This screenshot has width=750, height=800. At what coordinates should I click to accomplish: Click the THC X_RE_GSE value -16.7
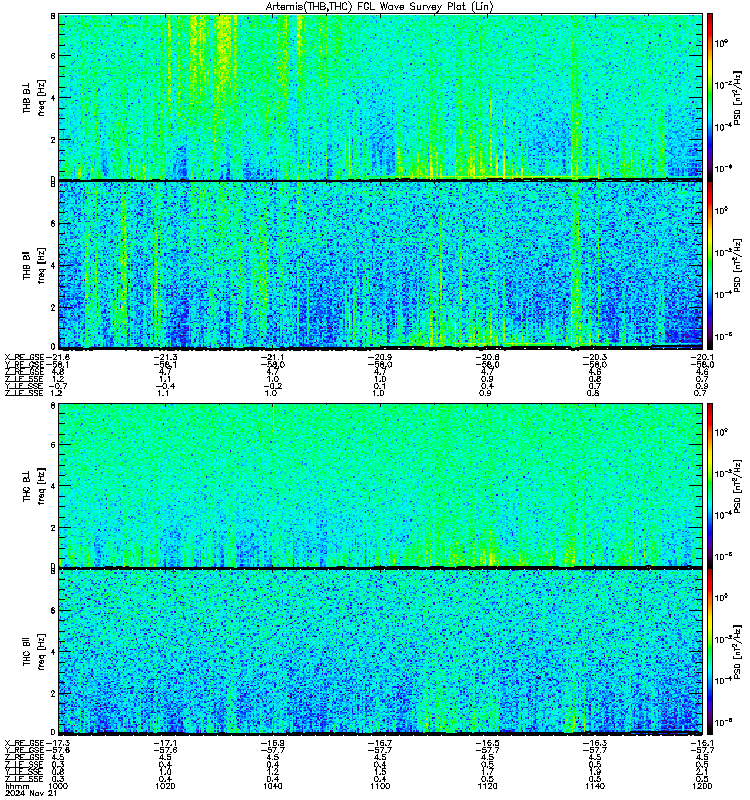click(x=380, y=743)
